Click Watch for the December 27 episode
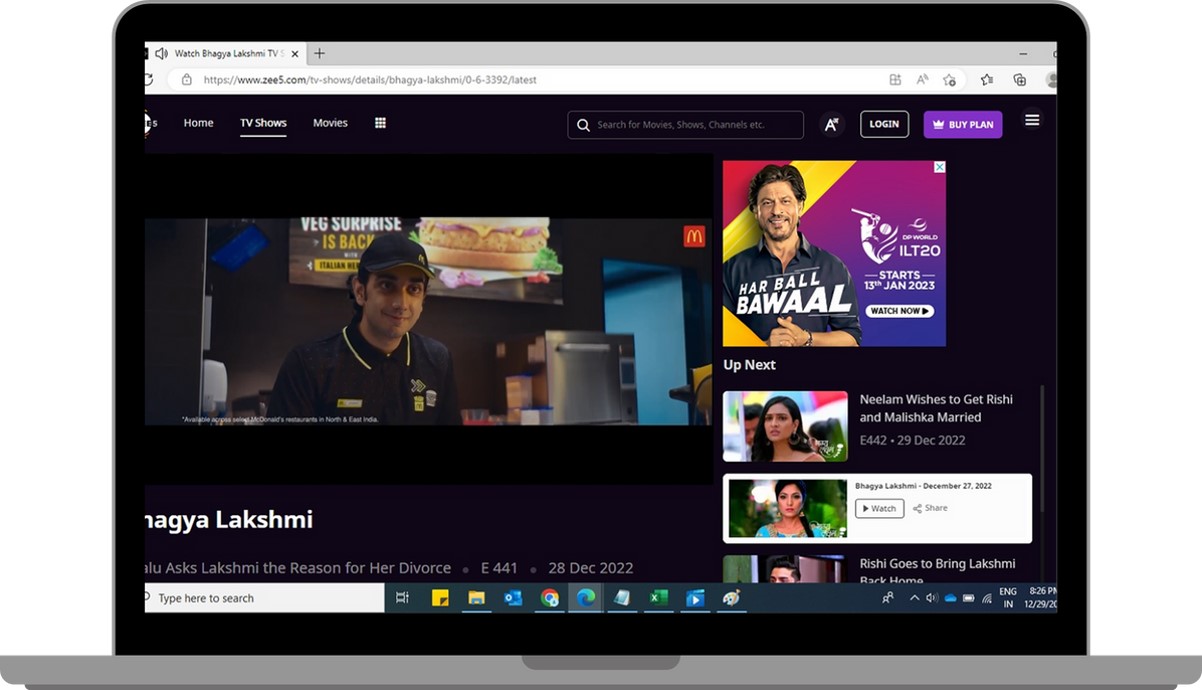The image size is (1202, 690). [x=879, y=508]
